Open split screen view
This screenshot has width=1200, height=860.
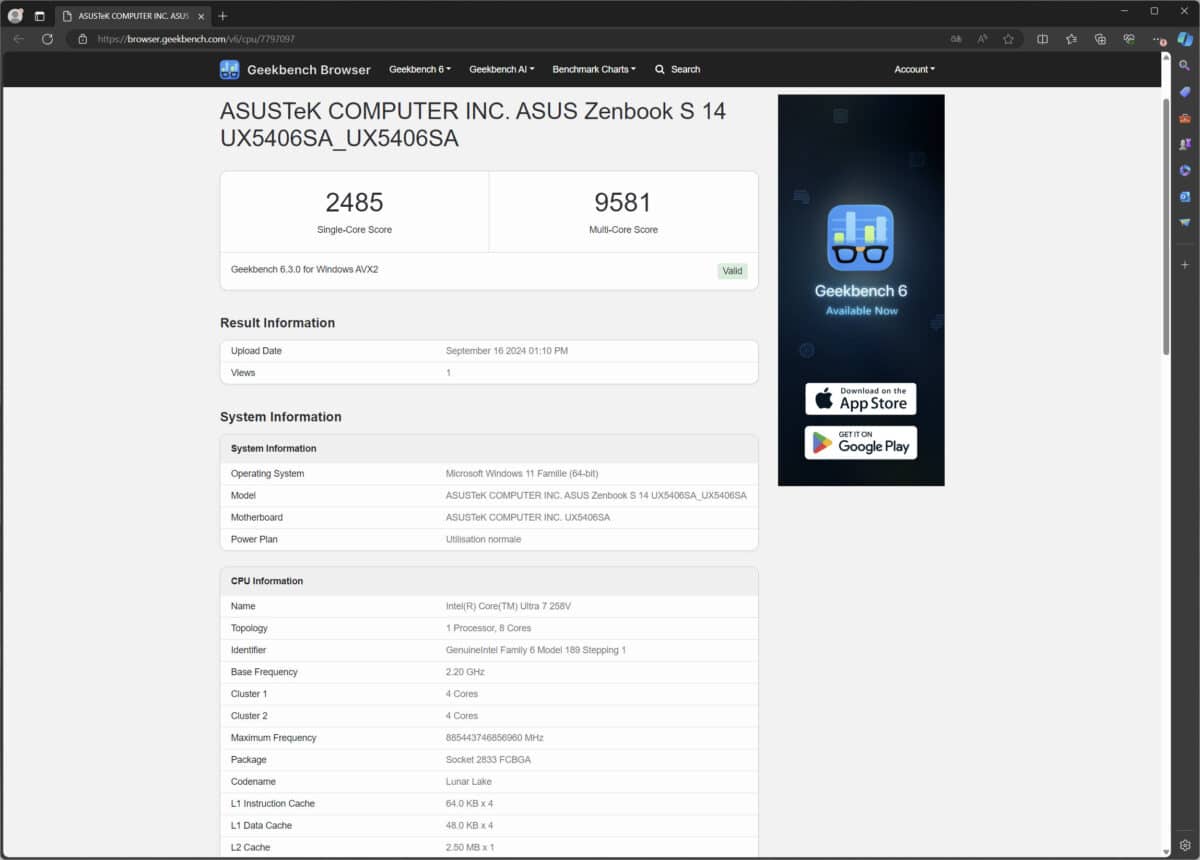click(x=1042, y=39)
